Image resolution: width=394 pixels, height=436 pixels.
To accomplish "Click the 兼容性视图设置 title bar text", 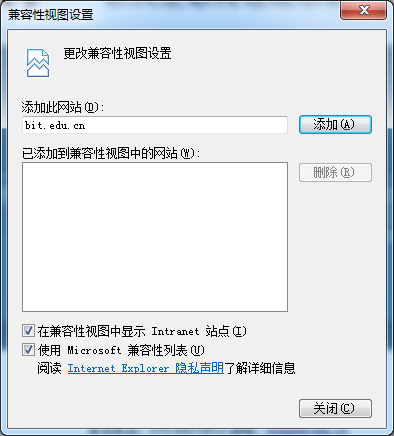I will tap(51, 15).
